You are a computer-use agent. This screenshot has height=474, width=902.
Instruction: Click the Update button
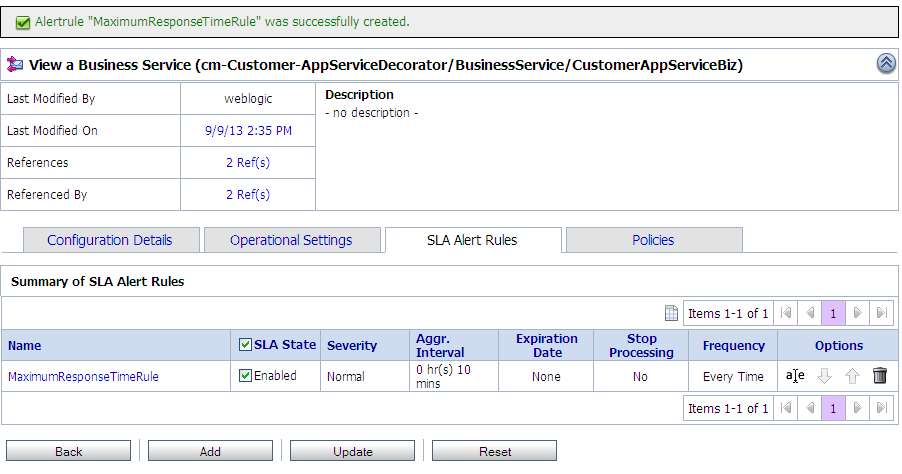pos(352,452)
